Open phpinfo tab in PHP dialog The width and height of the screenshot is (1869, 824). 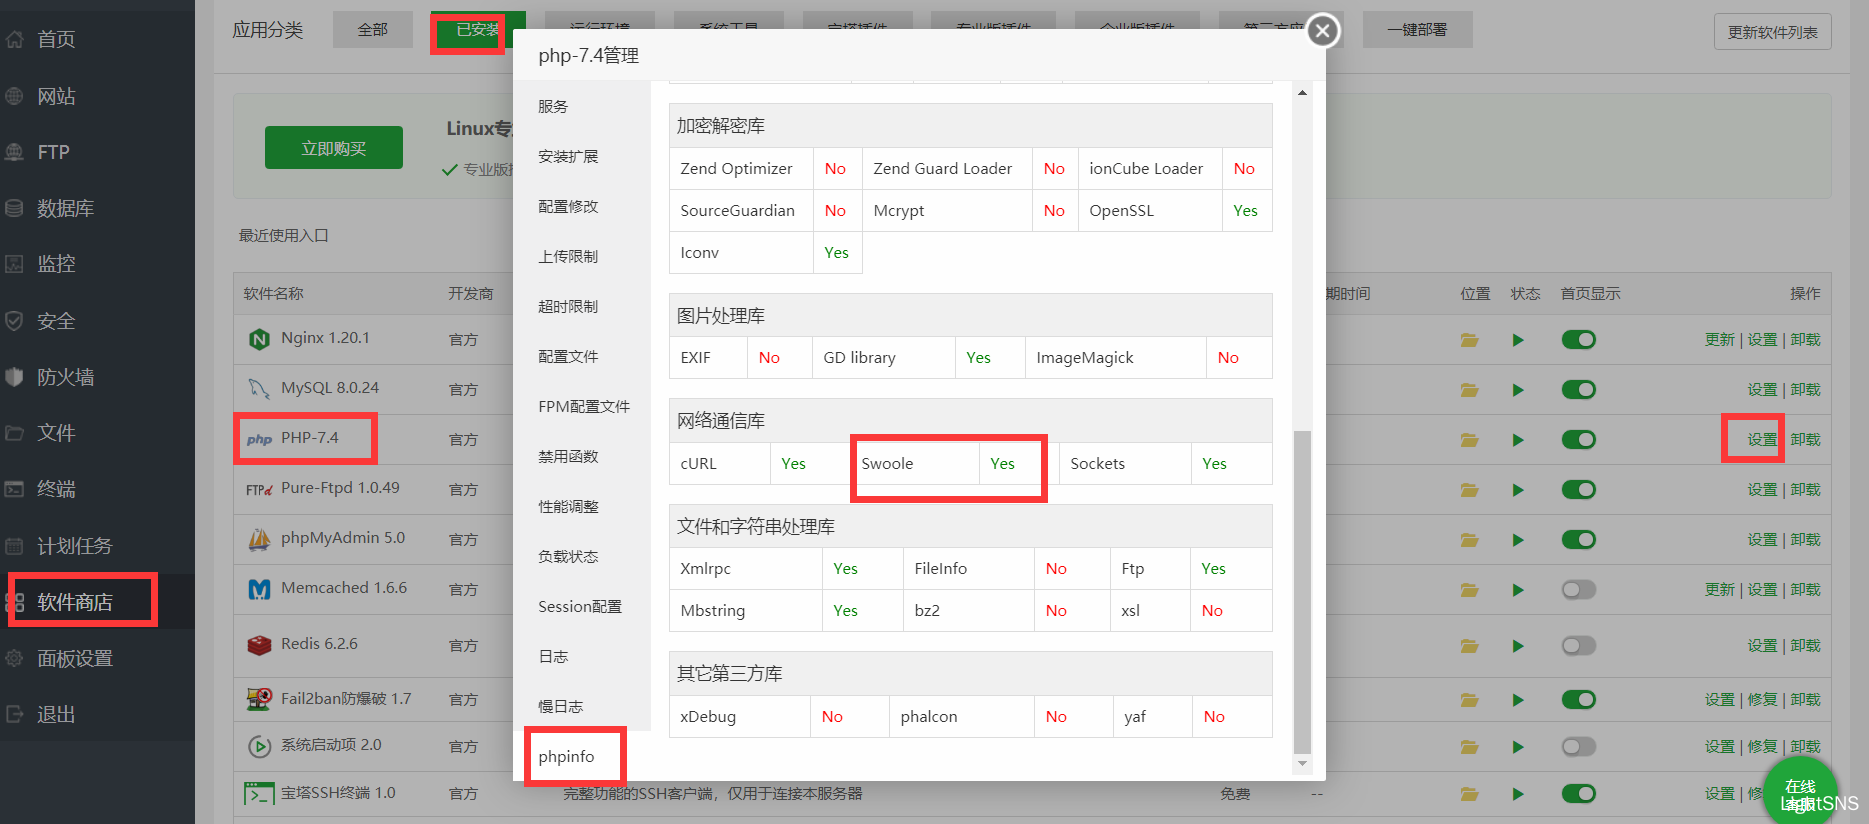(566, 757)
